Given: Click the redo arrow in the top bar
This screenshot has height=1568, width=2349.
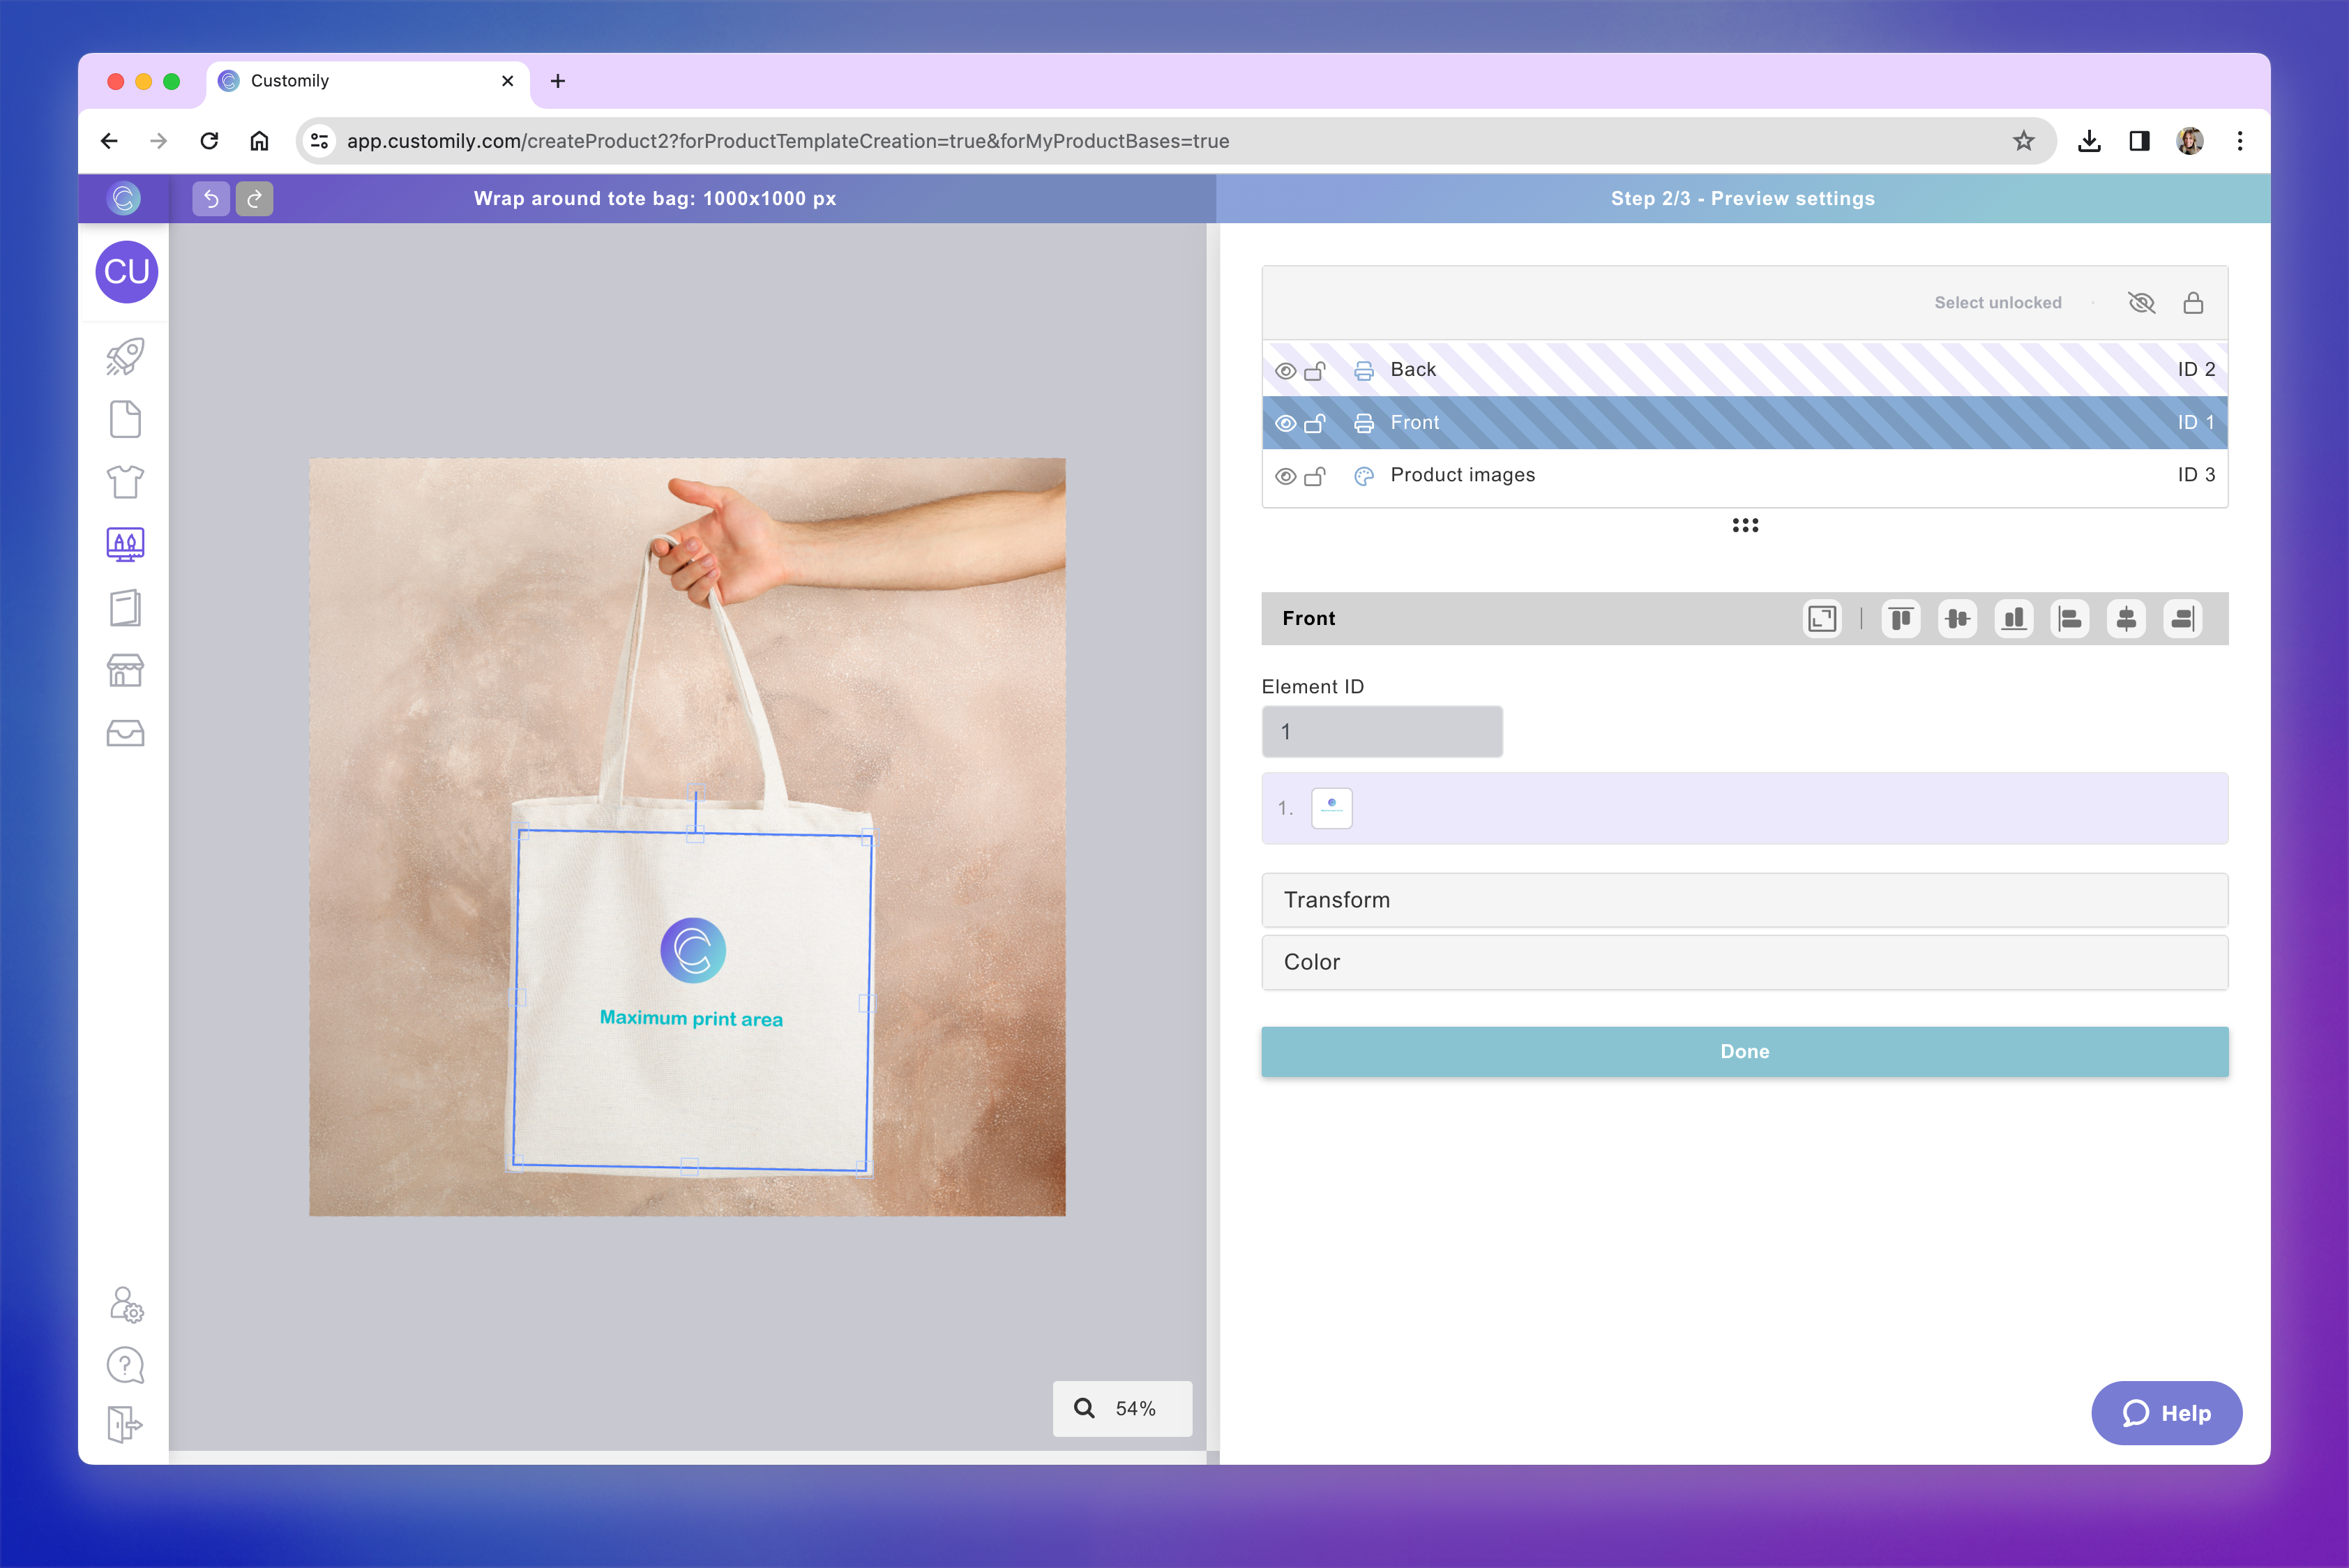Looking at the screenshot, I should 255,198.
